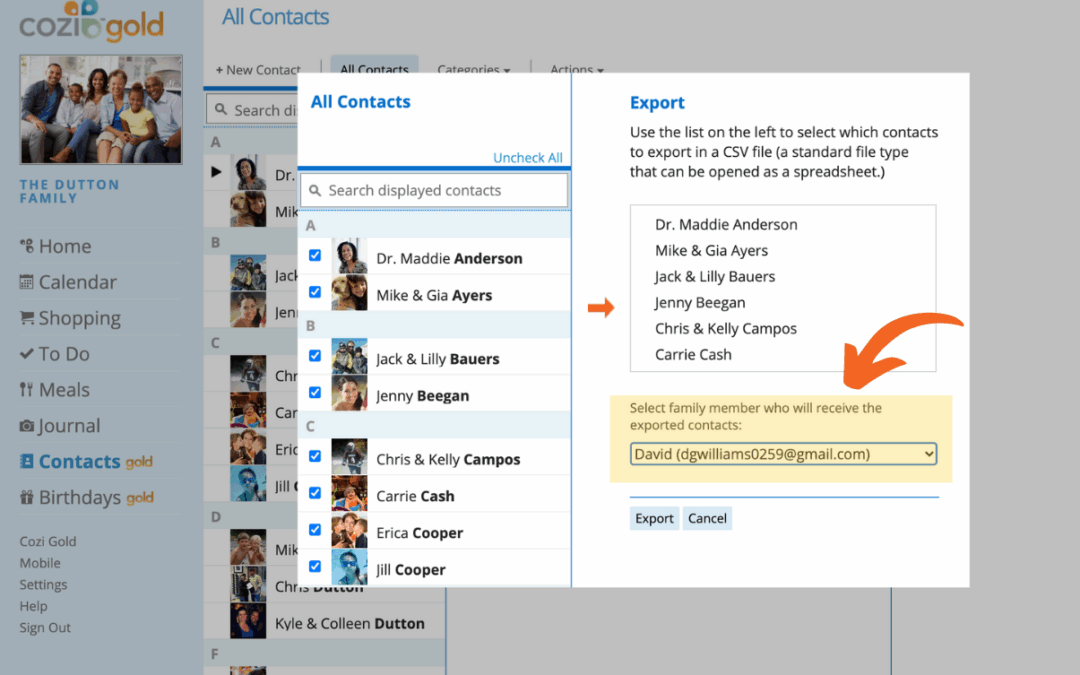Screen dimensions: 1080x675
Task: Click the Cozi Gold logo
Action: [91, 21]
